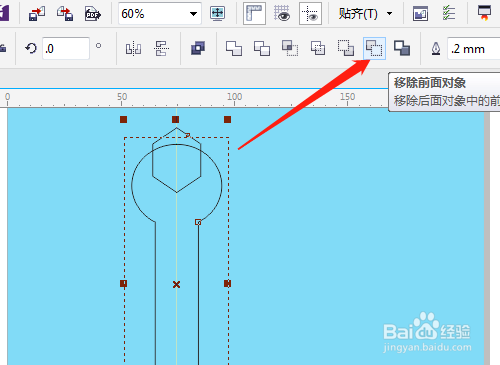Image resolution: width=500 pixels, height=365 pixels.
Task: Open the options dialog icon
Action: coord(420,14)
